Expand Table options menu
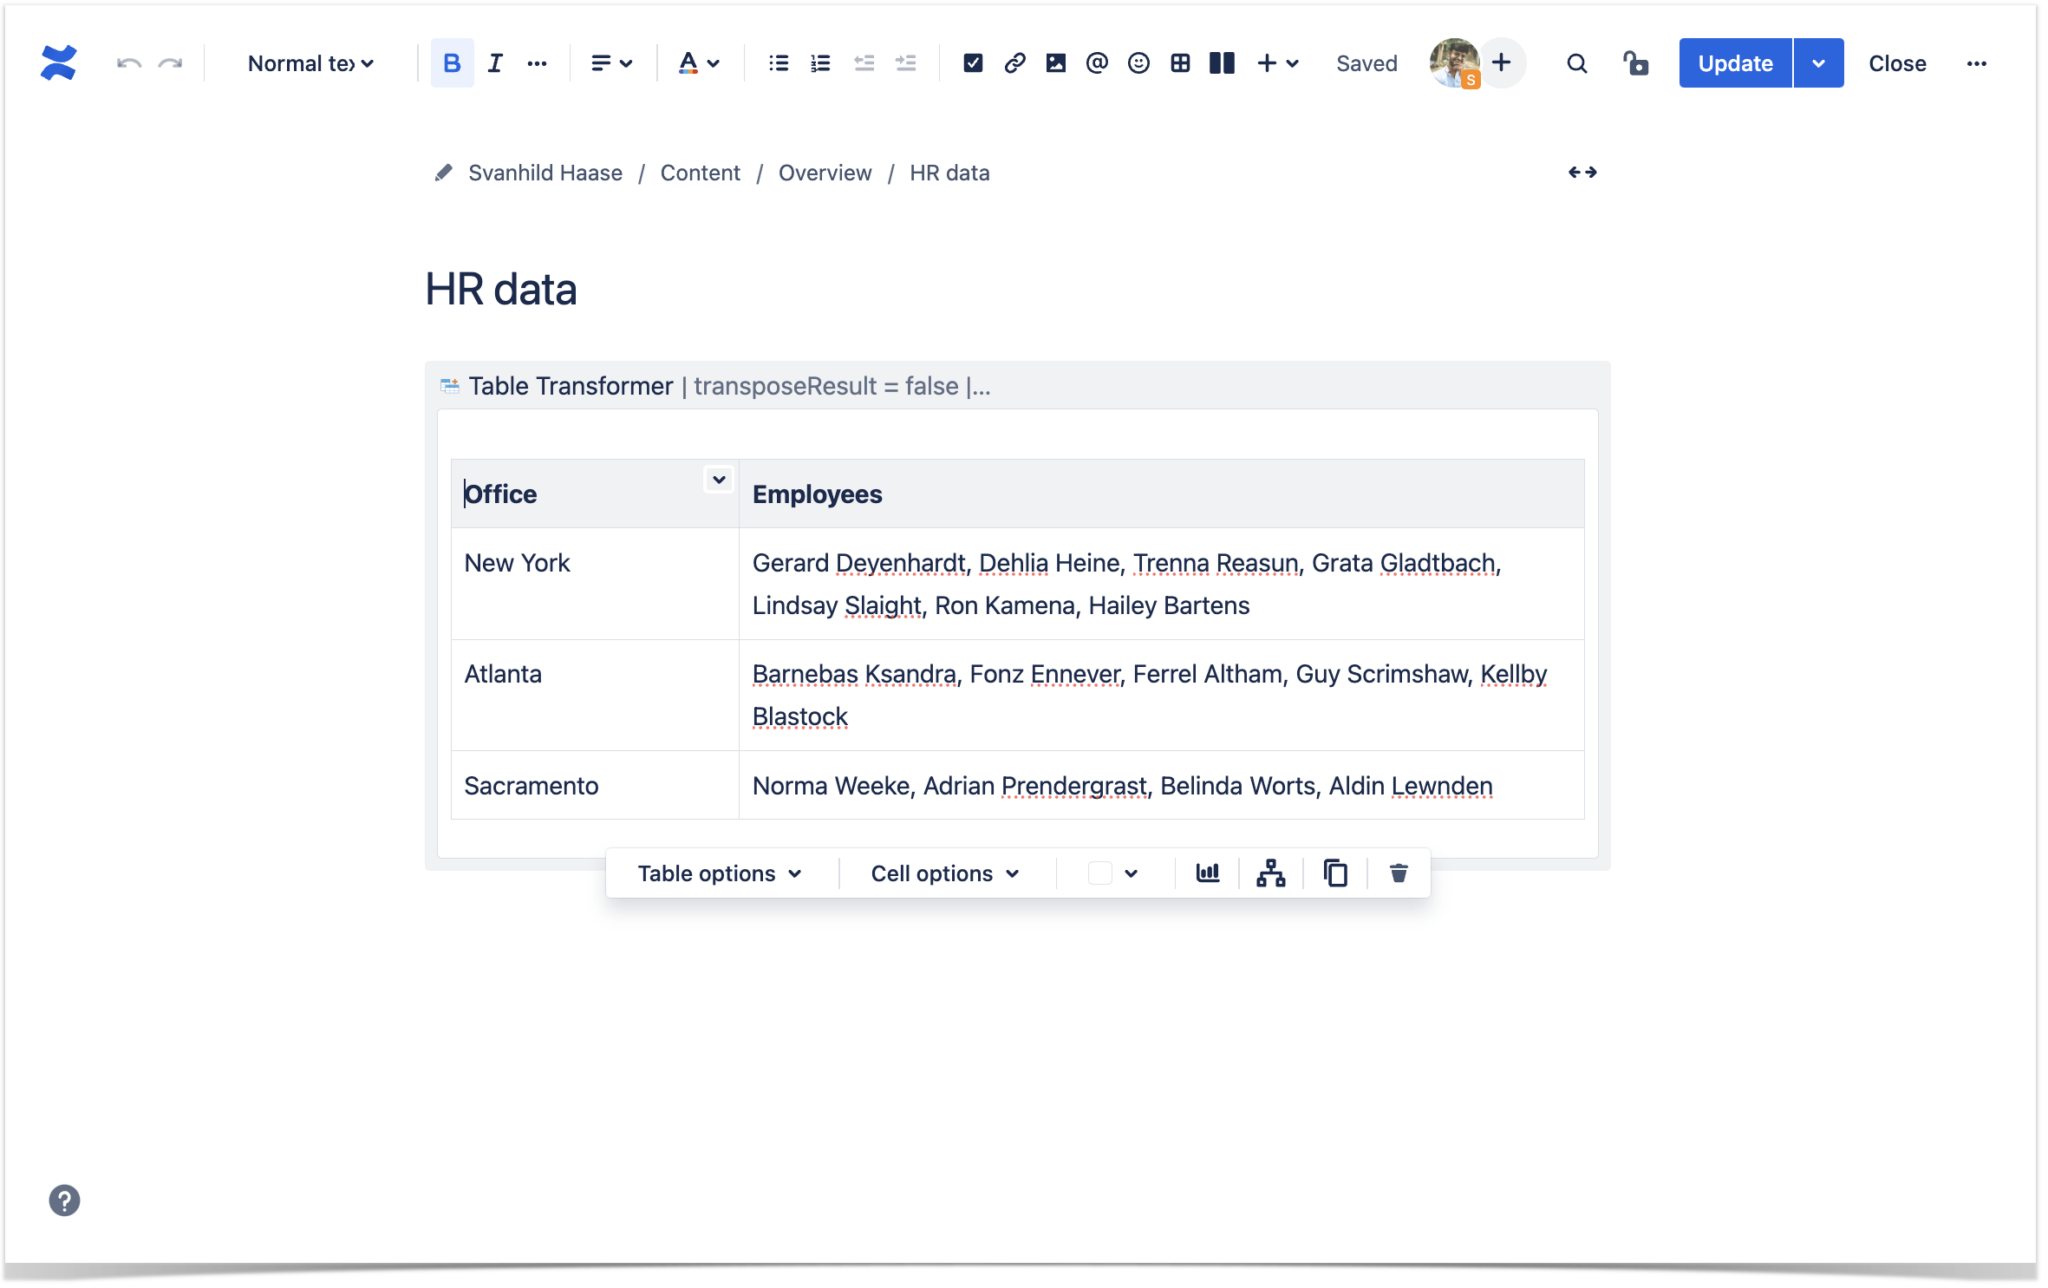The height and width of the screenshot is (1288, 2048). (x=720, y=873)
